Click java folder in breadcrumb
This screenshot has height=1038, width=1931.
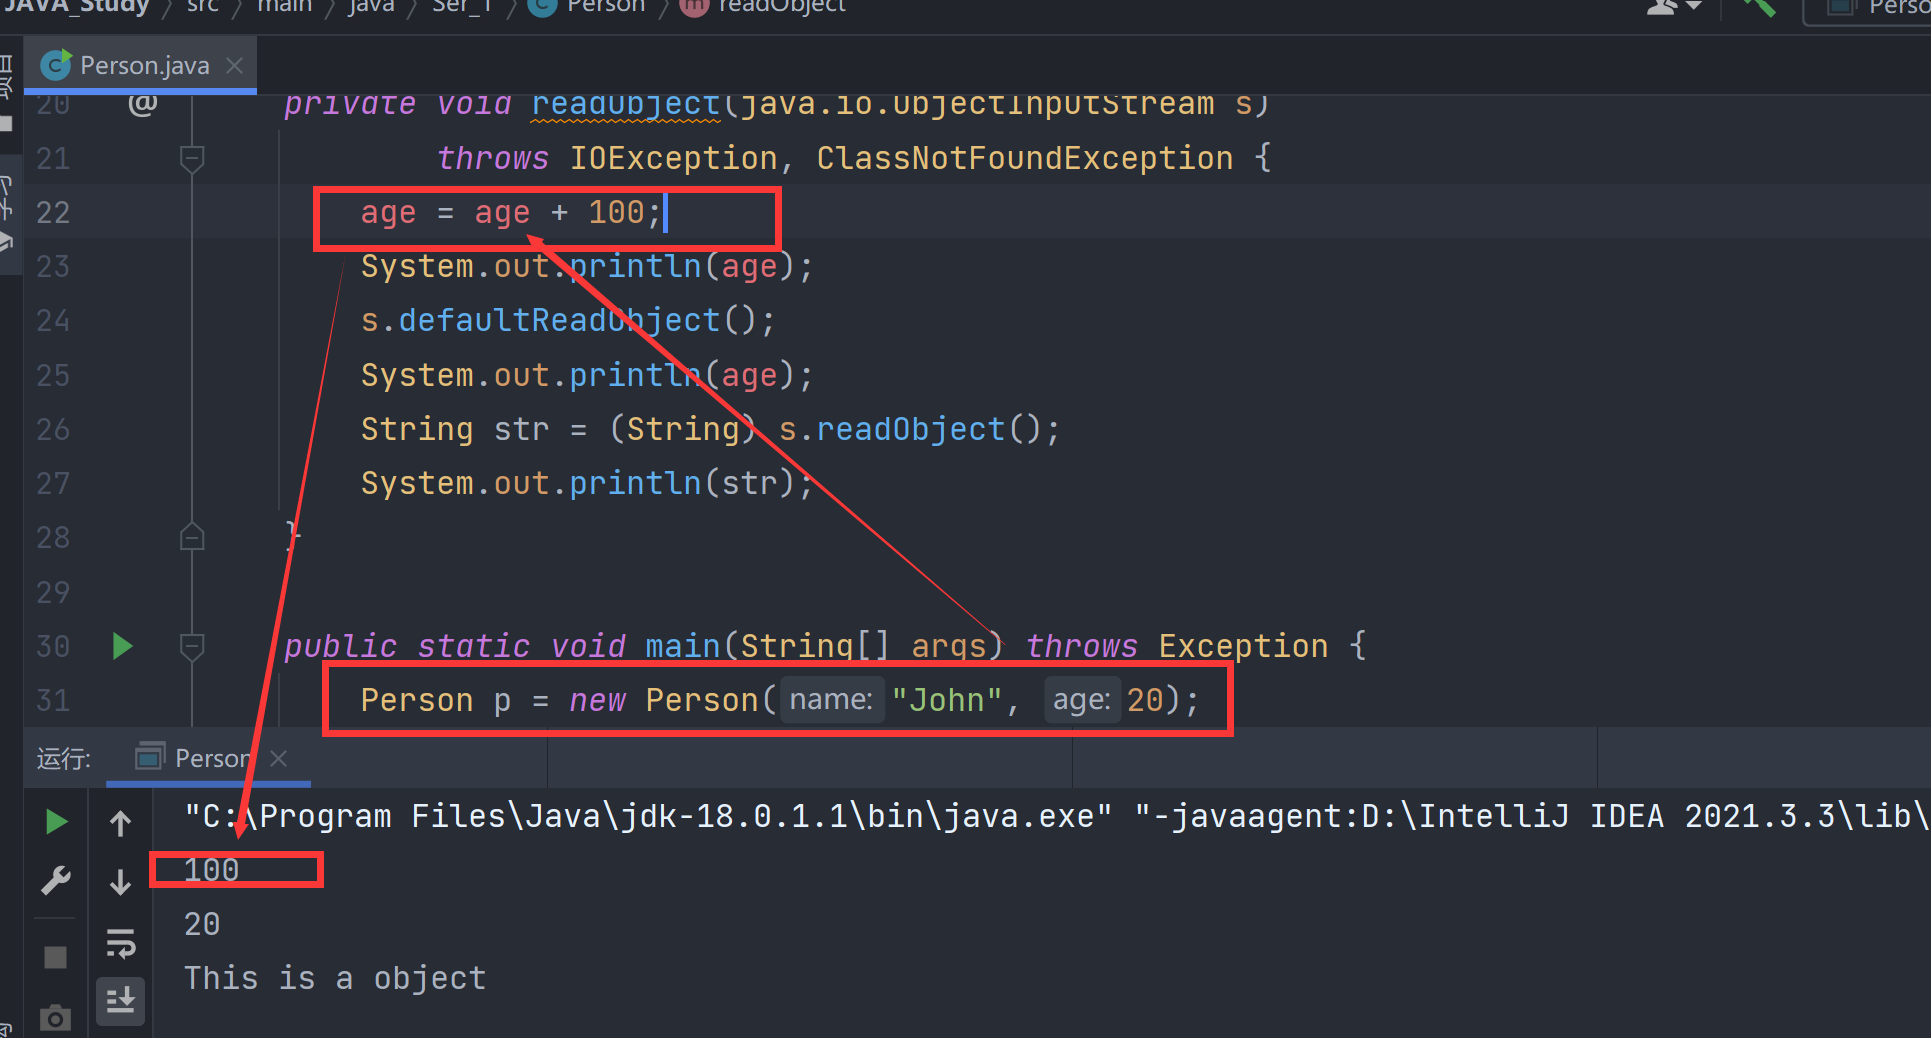[x=371, y=7]
